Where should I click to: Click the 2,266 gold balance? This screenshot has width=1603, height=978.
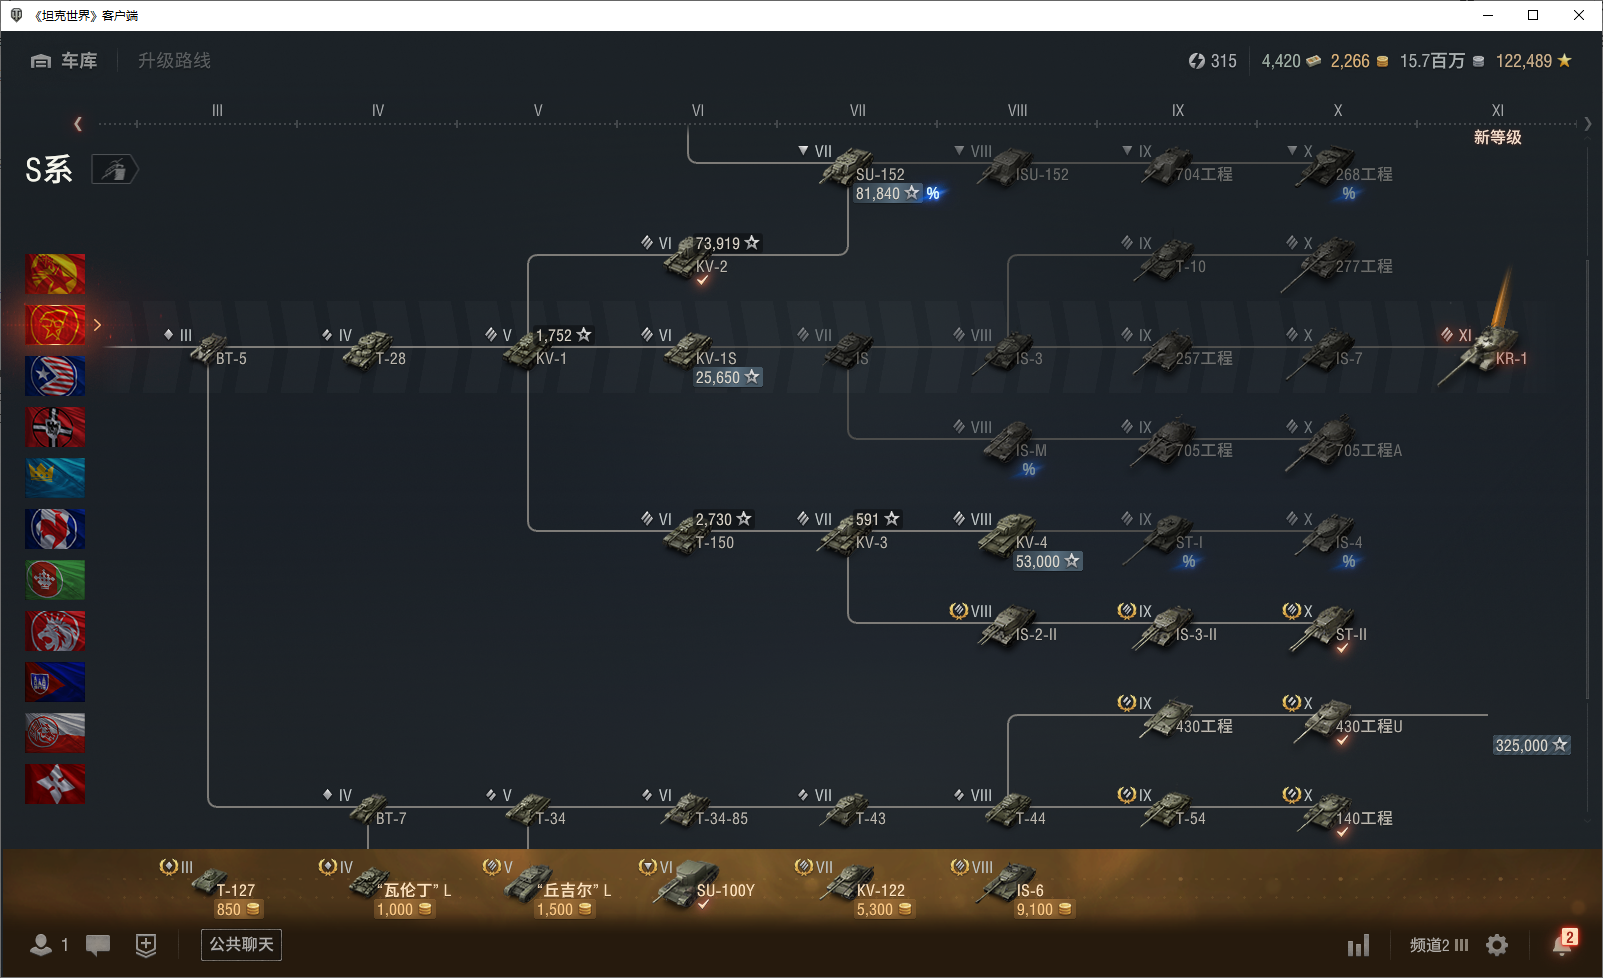pyautogui.click(x=1359, y=61)
